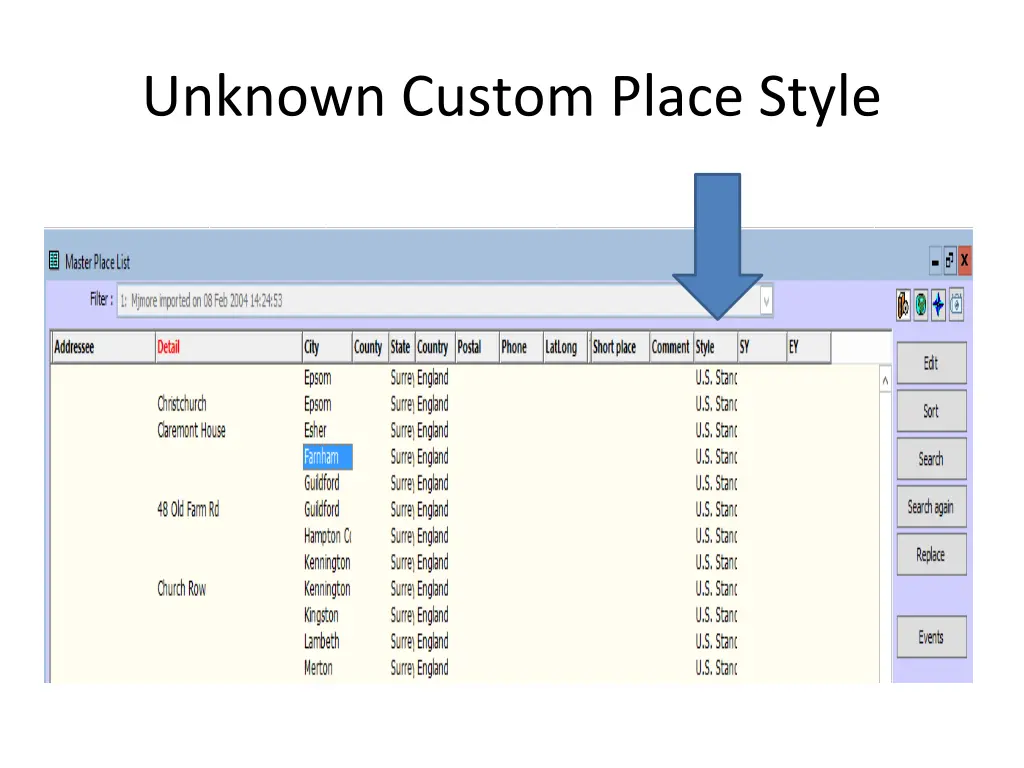This screenshot has width=1024, height=768.
Task: Click the Search again button
Action: pos(930,508)
